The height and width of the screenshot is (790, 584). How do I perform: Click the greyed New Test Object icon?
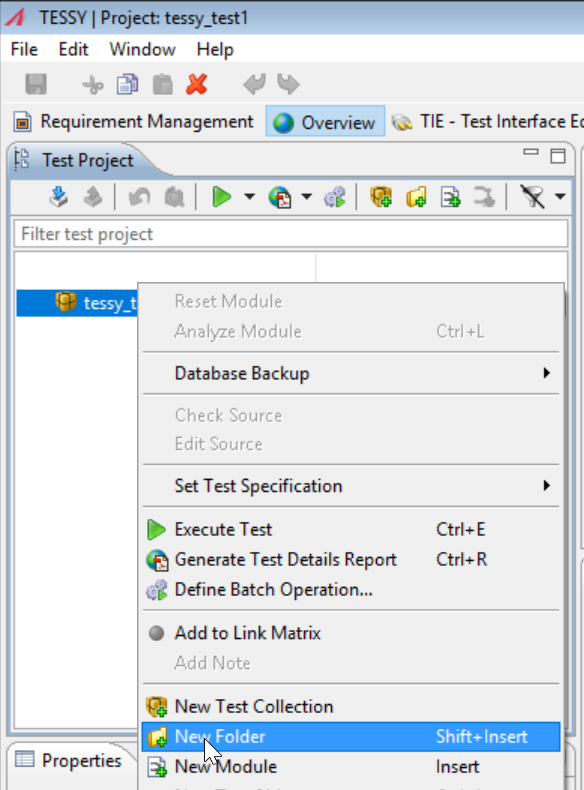(485, 197)
